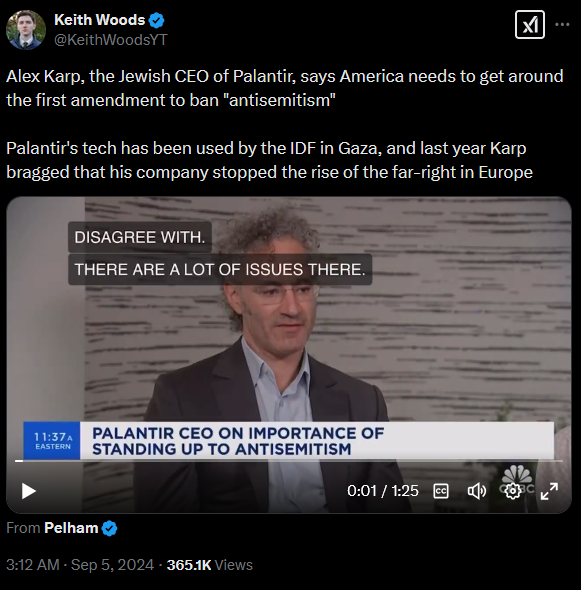The image size is (581, 590).
Task: Open the Keith Woods display name
Action: (99, 20)
